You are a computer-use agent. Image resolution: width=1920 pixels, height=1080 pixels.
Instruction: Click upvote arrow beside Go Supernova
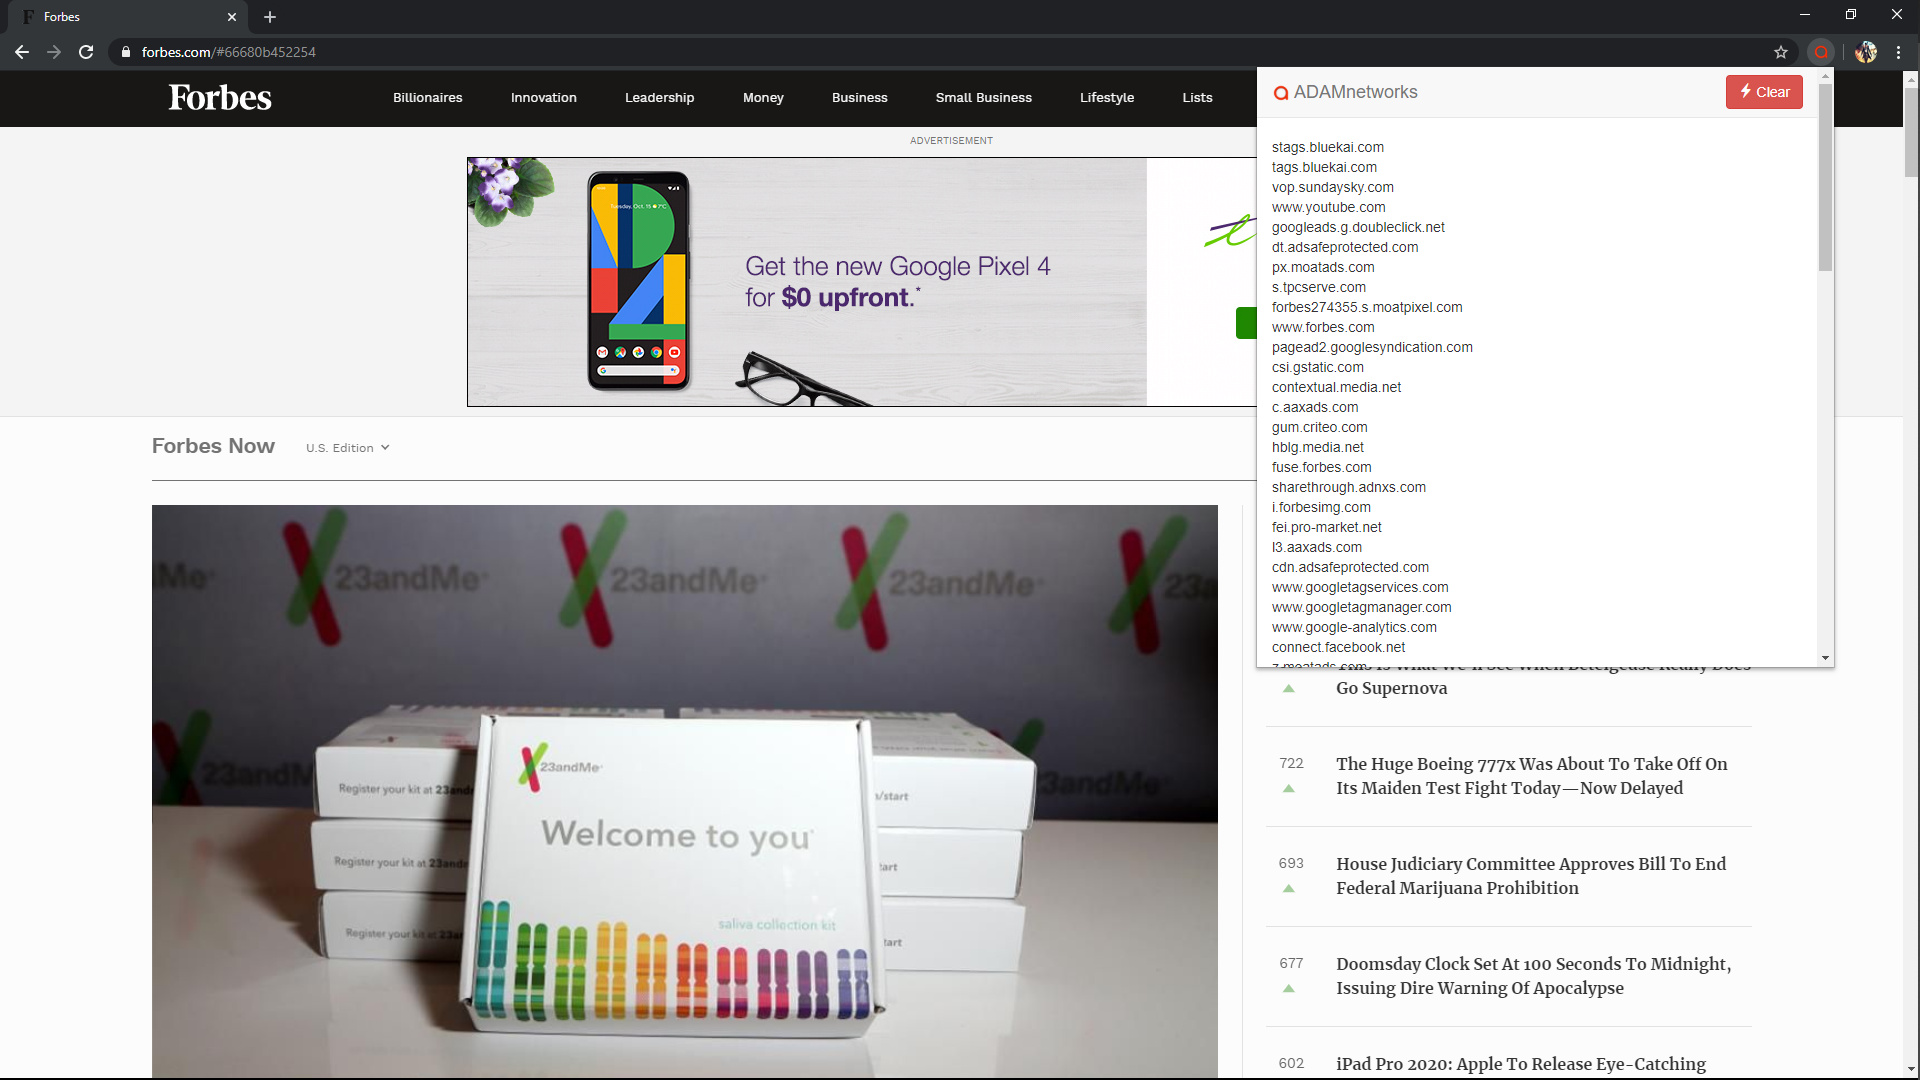coord(1289,688)
